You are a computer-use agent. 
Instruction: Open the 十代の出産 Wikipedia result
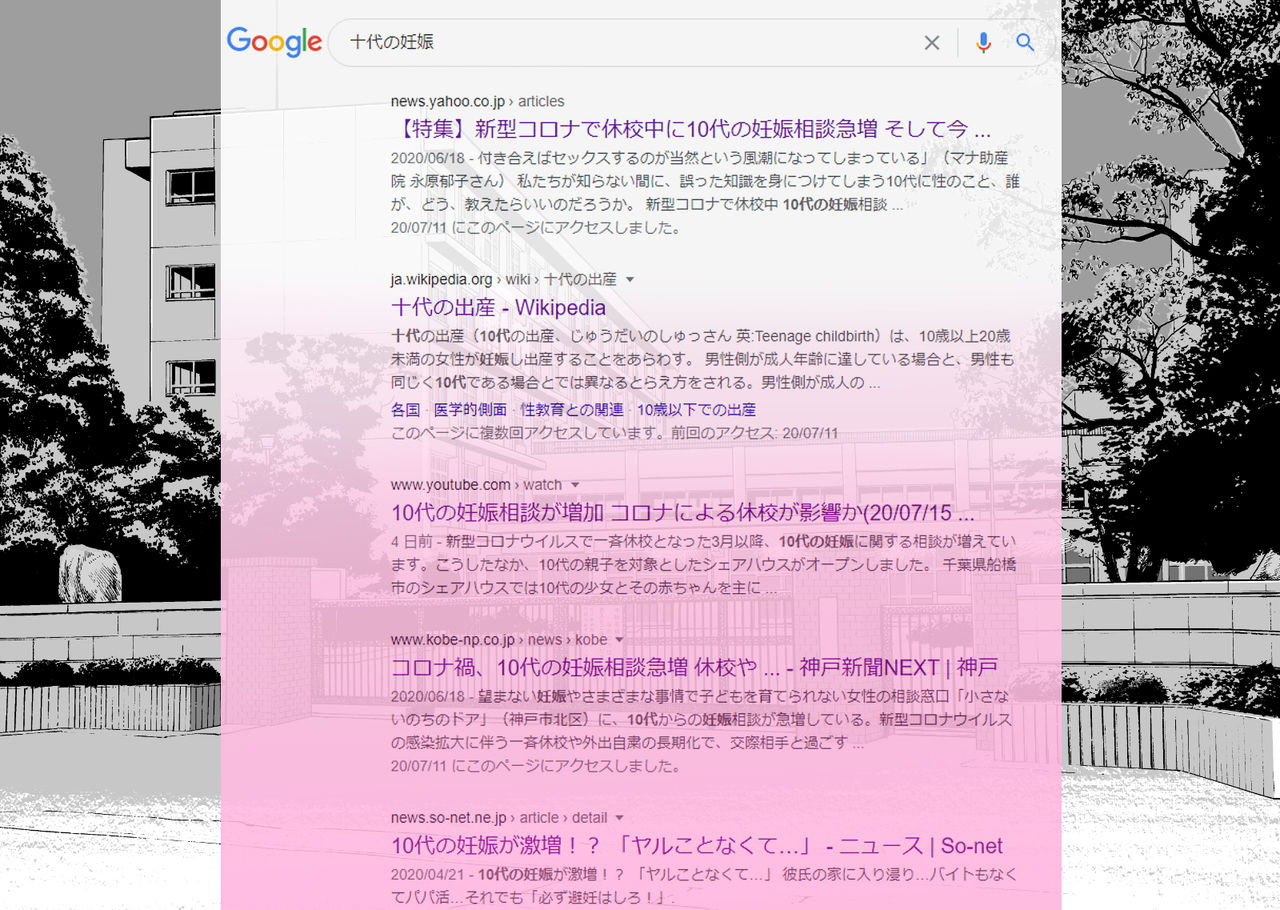coord(498,308)
